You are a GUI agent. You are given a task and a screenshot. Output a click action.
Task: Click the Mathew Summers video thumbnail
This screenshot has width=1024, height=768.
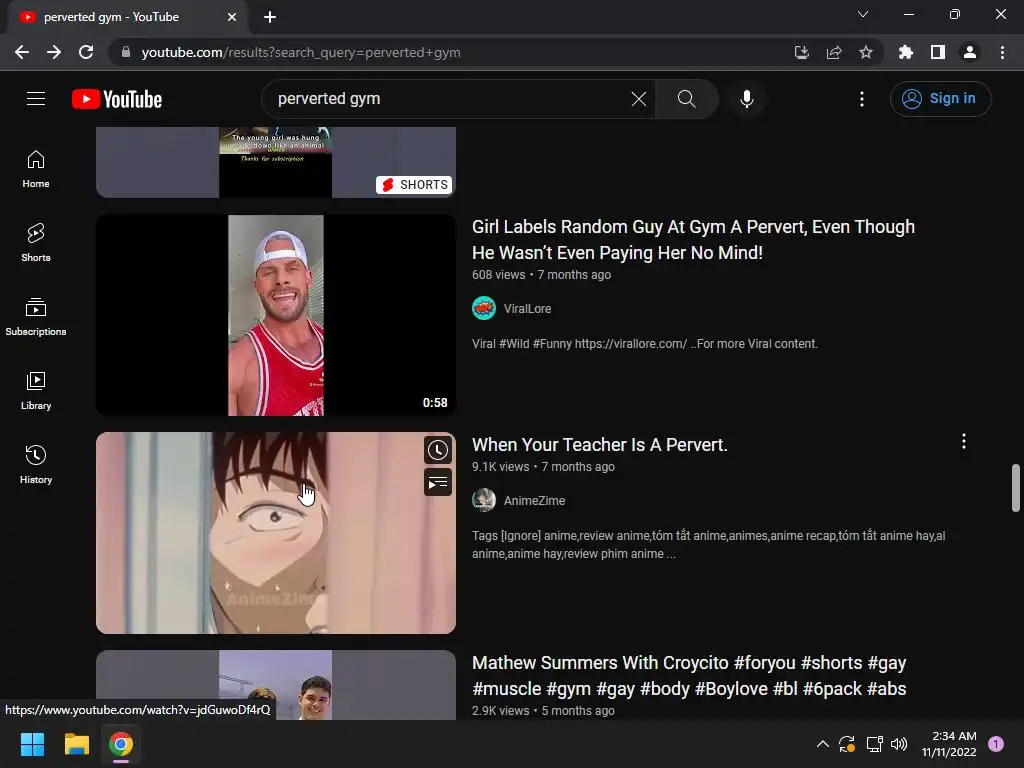[x=276, y=684]
